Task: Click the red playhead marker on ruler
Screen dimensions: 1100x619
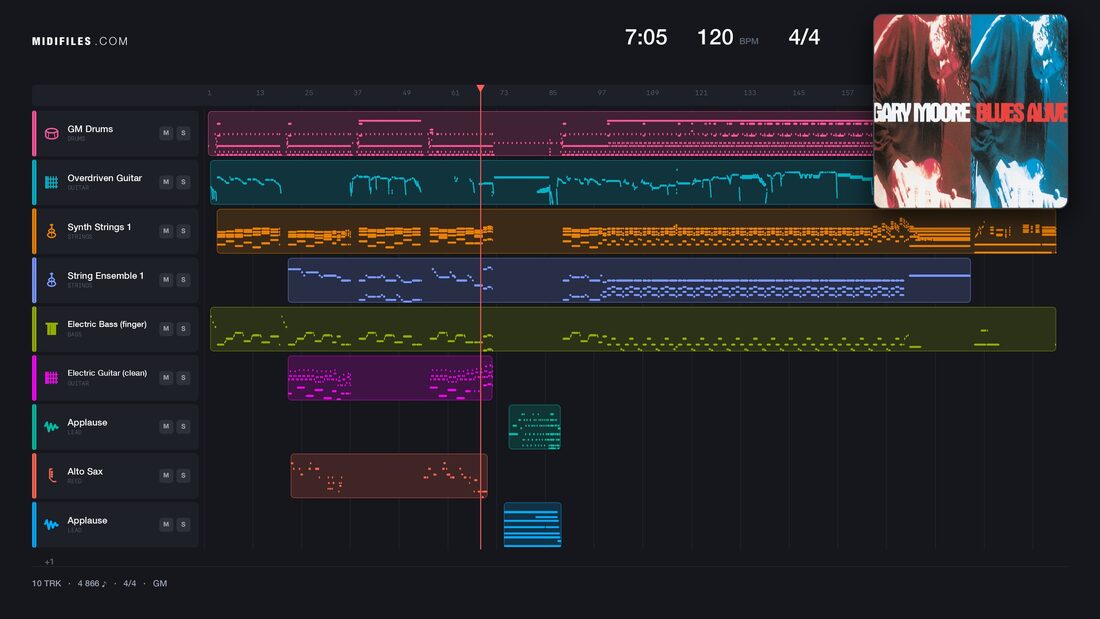Action: pos(481,88)
